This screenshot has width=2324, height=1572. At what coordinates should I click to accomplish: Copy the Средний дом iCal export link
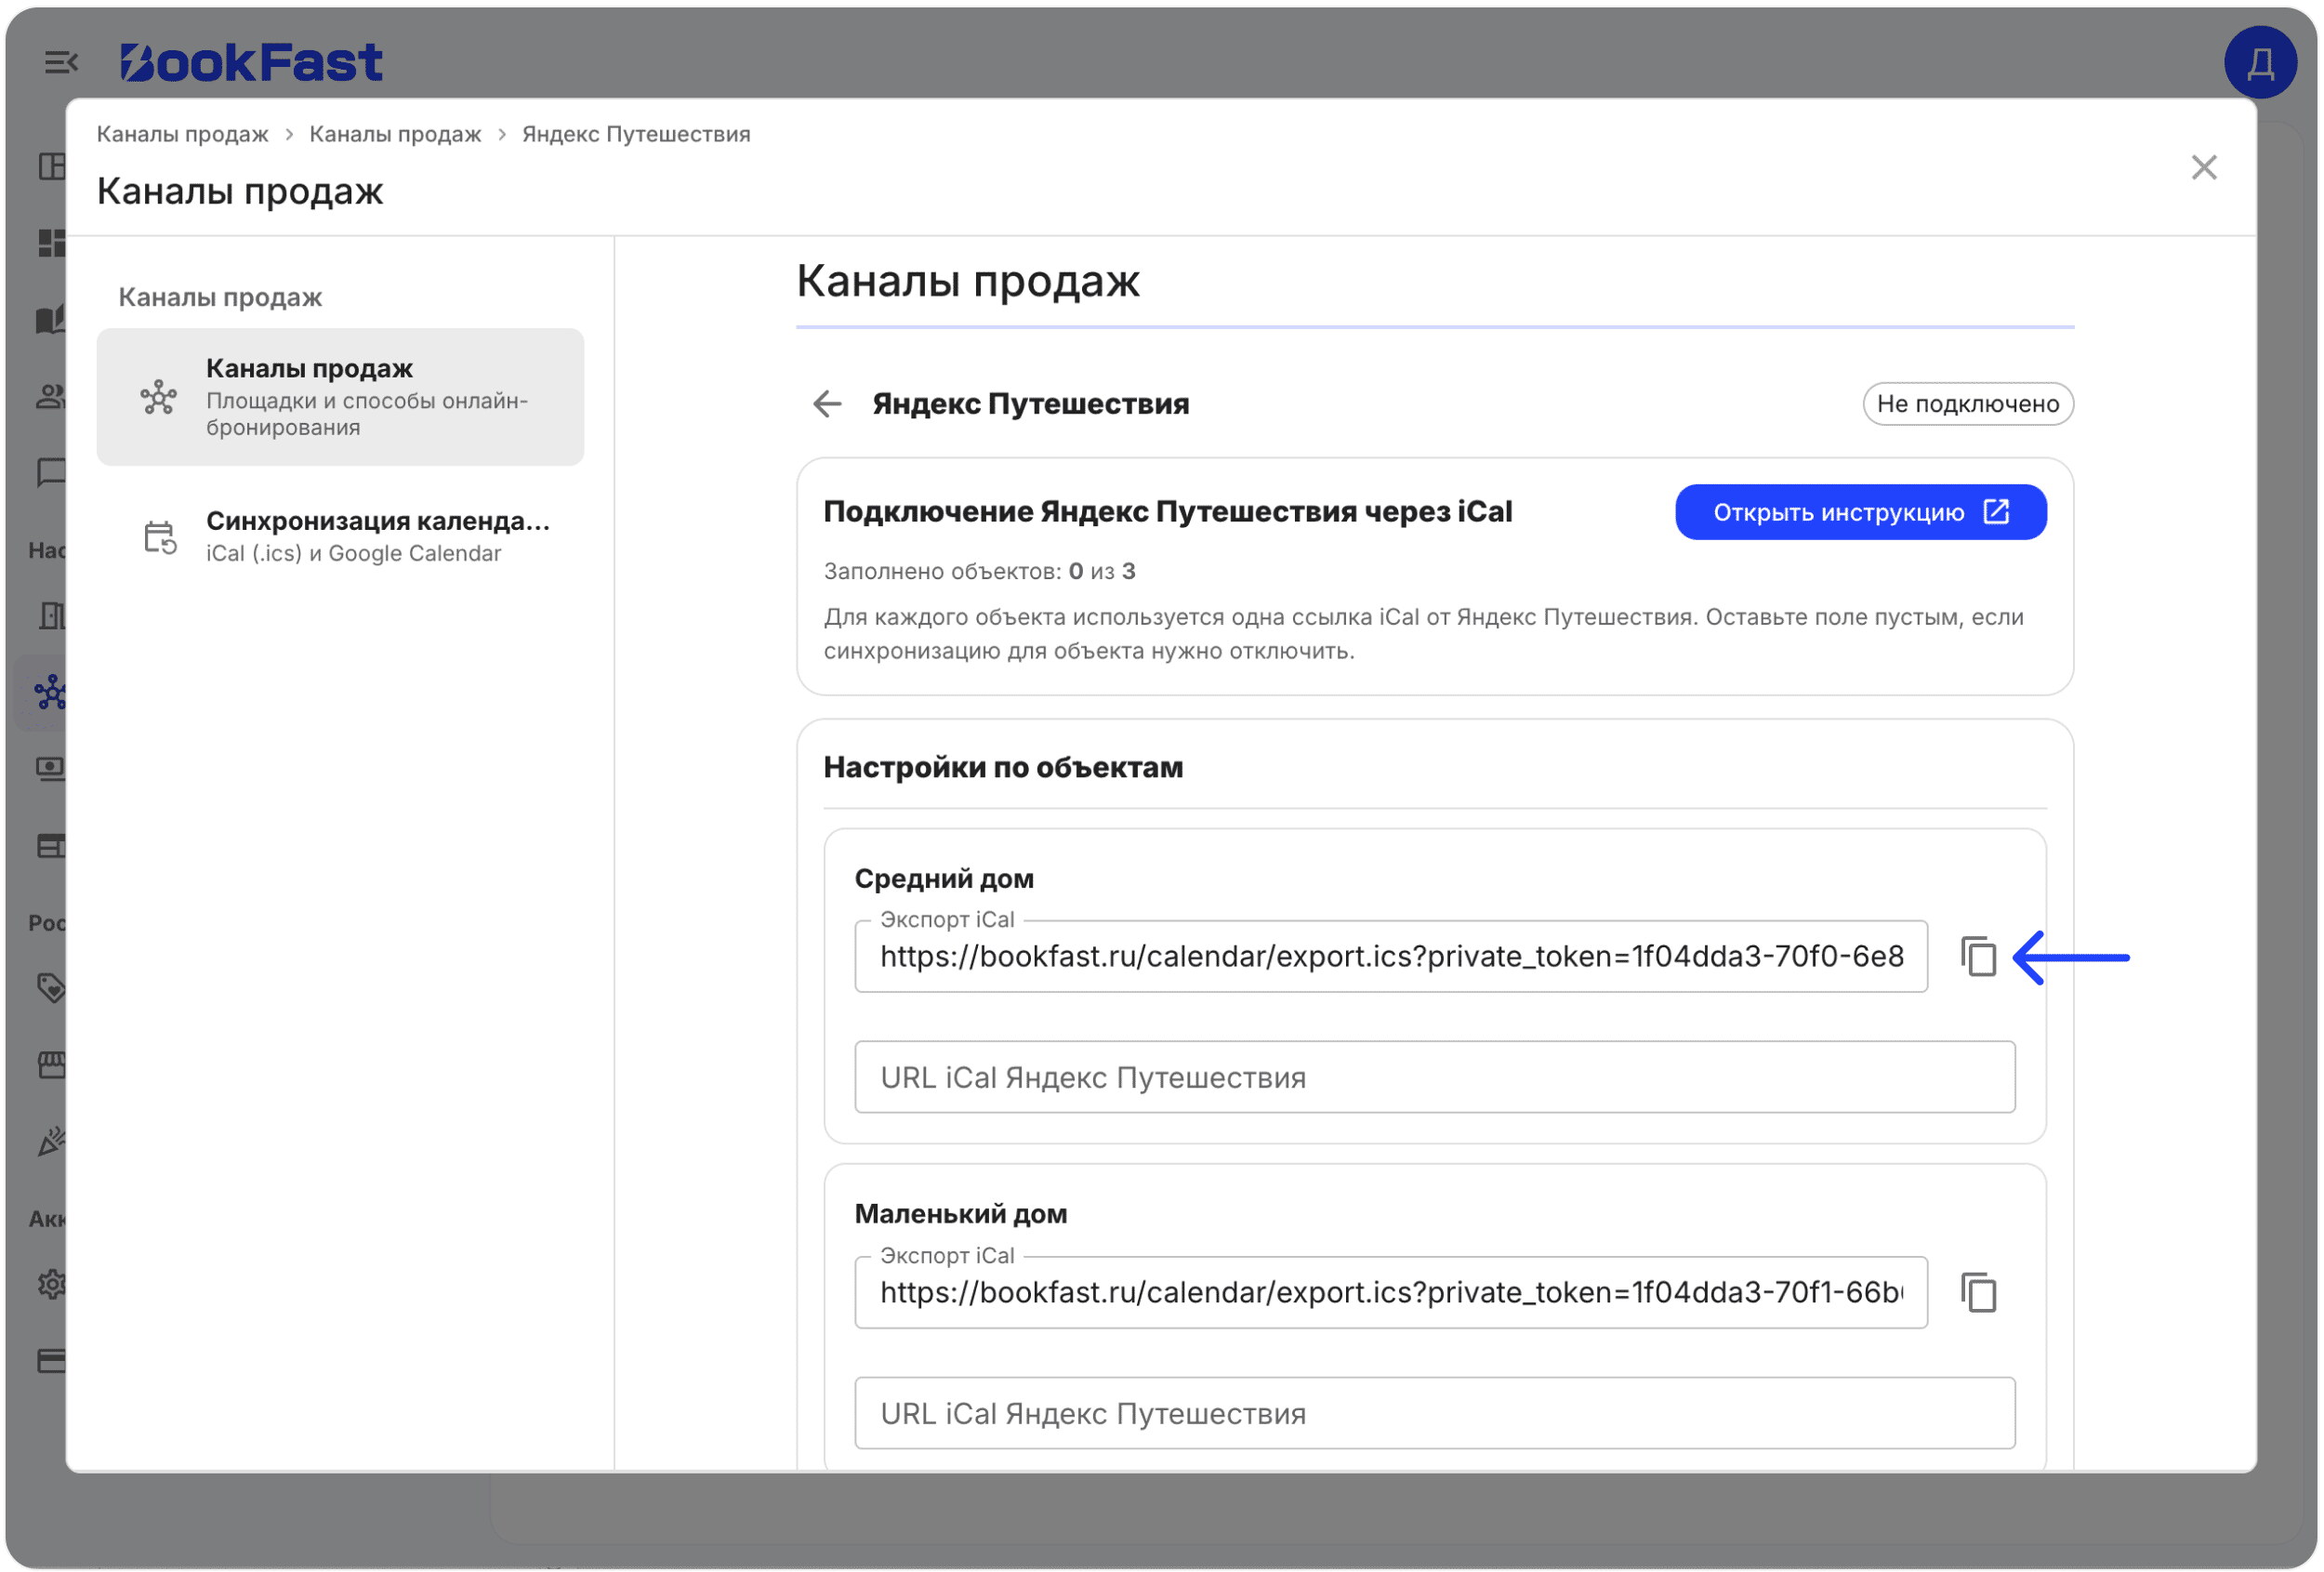1978,957
